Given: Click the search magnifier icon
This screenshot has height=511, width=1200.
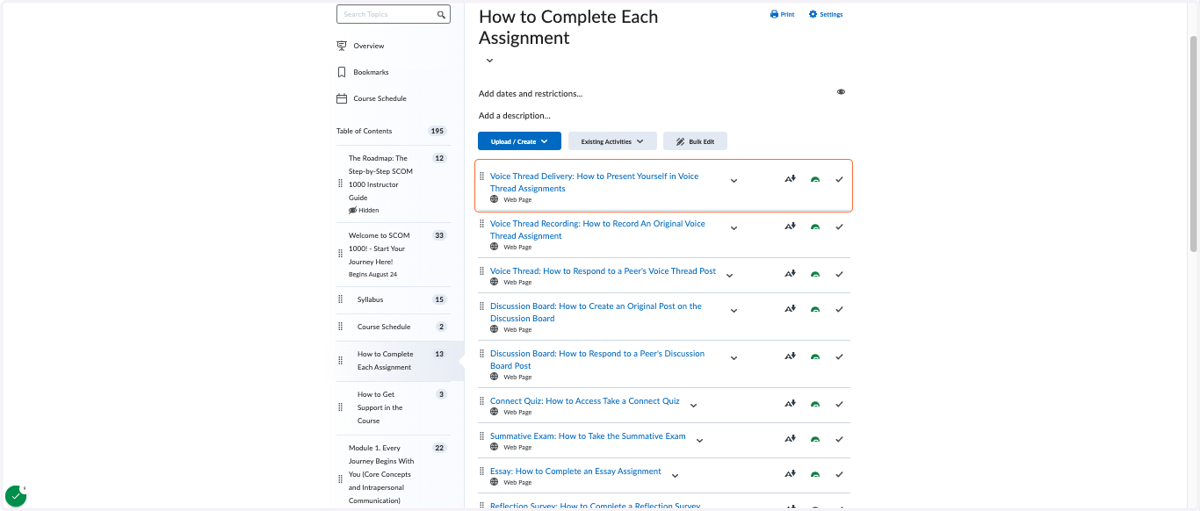Looking at the screenshot, I should 441,15.
